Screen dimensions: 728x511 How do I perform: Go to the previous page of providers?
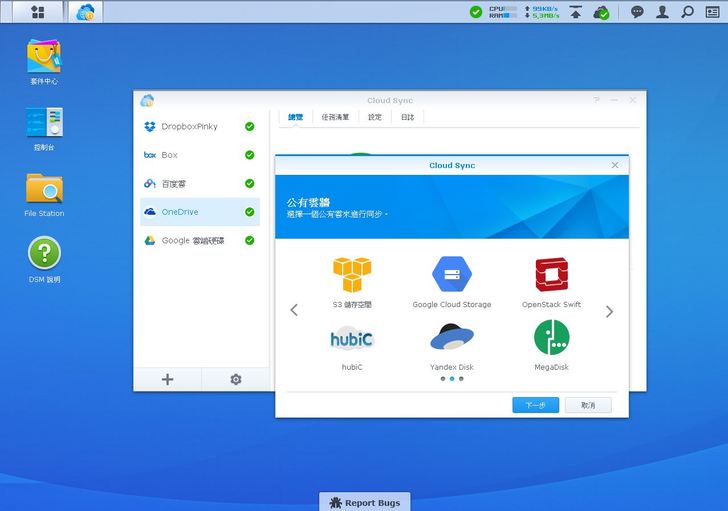click(x=294, y=311)
